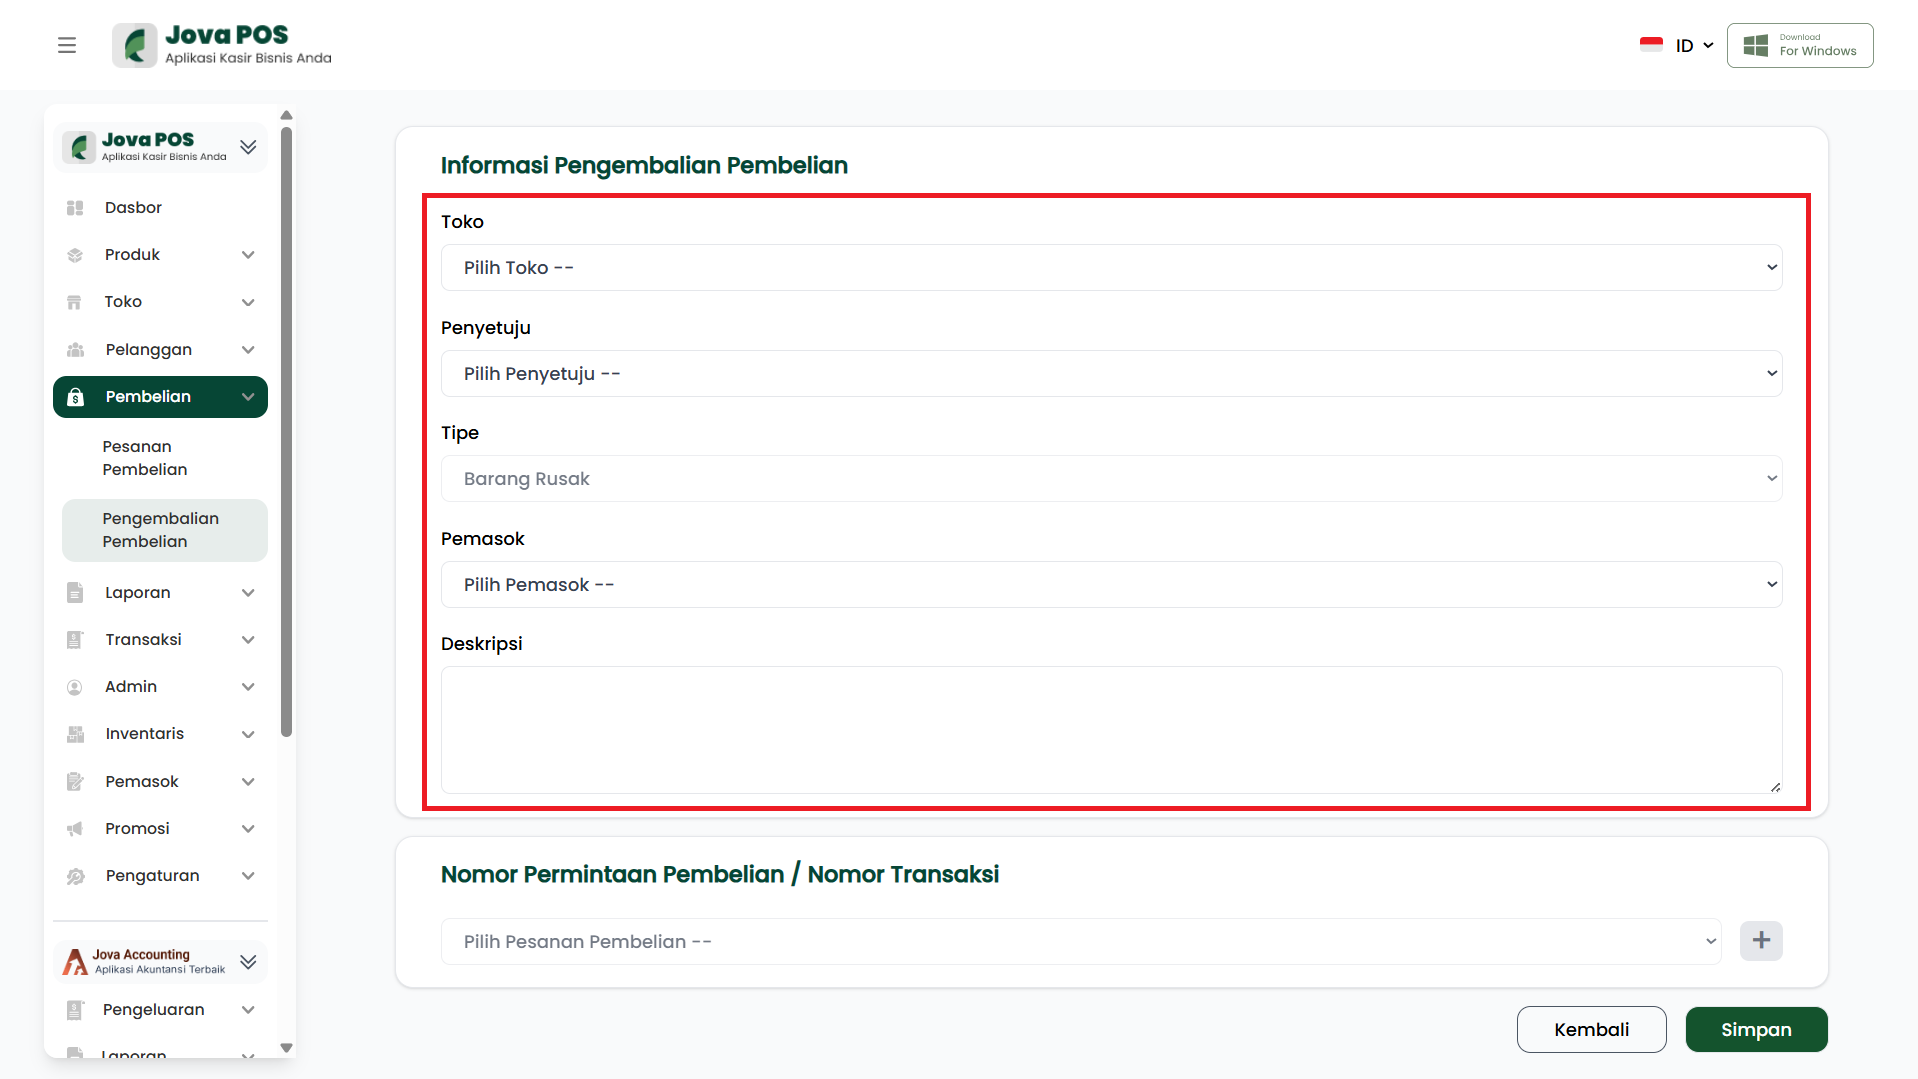Image resolution: width=1918 pixels, height=1079 pixels.
Task: Click into the Deskripsi text area
Action: pos(1111,730)
